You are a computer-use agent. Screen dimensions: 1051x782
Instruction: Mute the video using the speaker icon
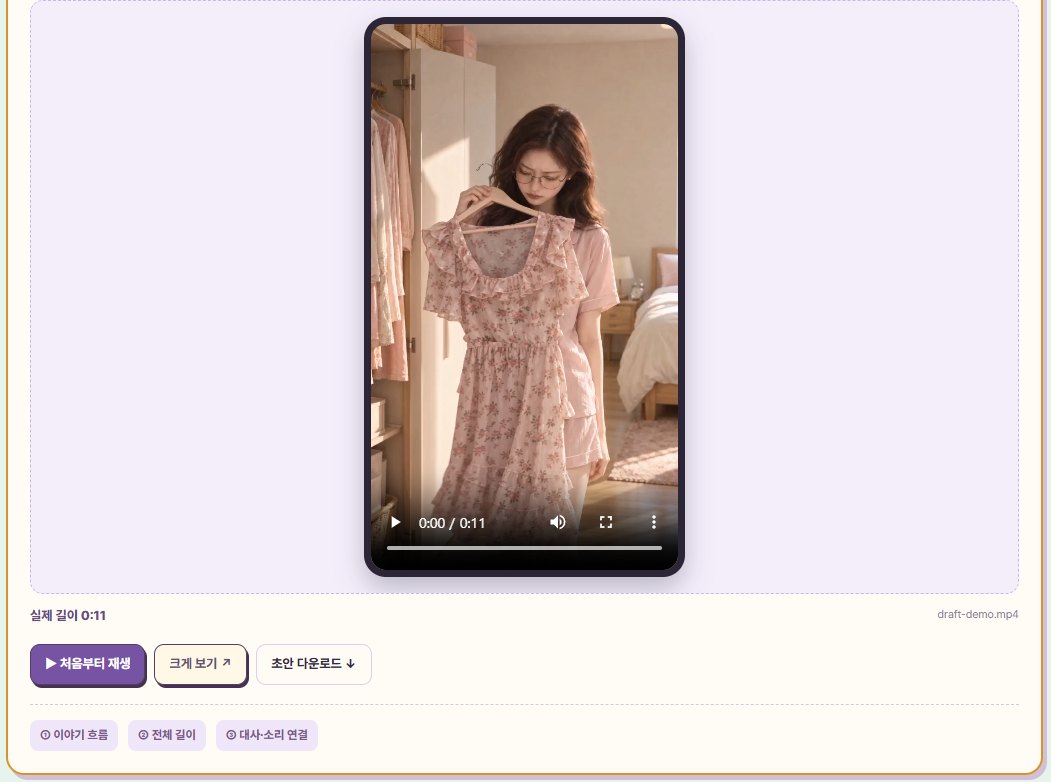(x=558, y=523)
